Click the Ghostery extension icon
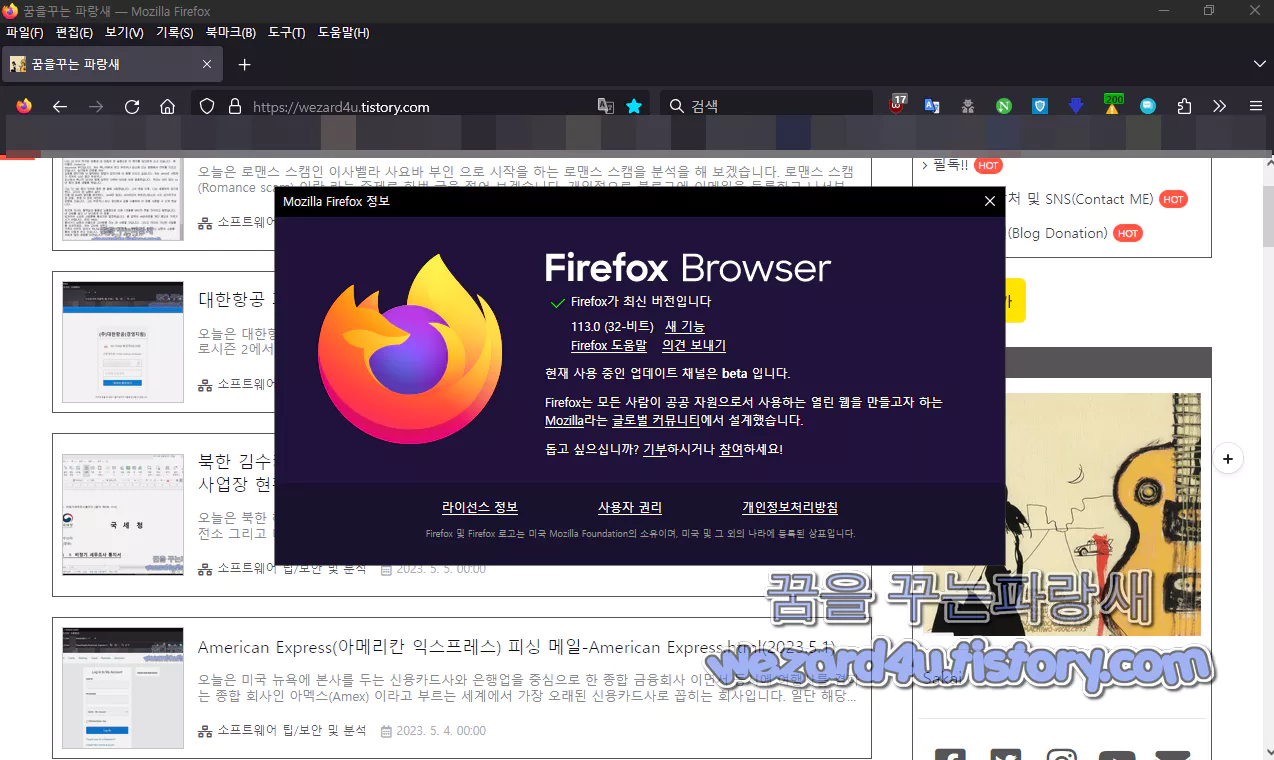 968,105
